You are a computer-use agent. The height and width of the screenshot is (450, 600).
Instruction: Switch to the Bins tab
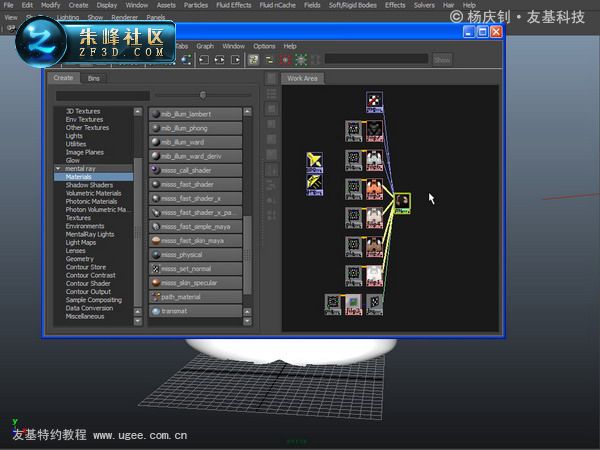tap(94, 78)
